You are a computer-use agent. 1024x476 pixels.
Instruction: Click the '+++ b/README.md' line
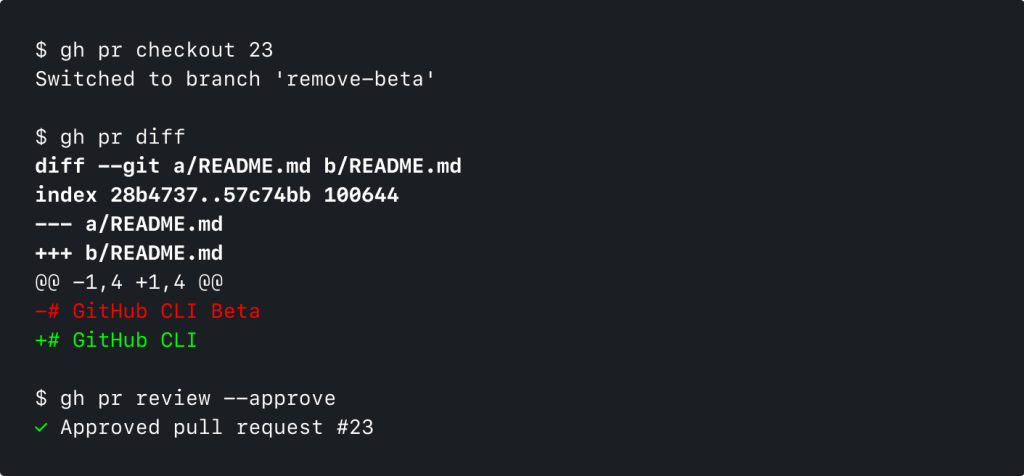[x=129, y=253]
